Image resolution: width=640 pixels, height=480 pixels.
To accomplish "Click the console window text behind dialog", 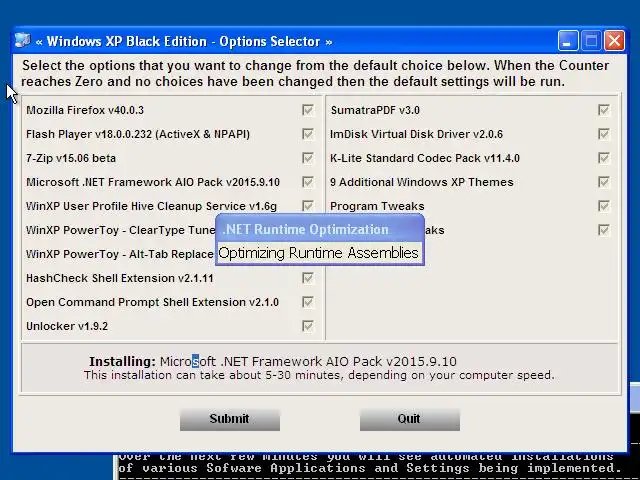I will click(369, 463).
